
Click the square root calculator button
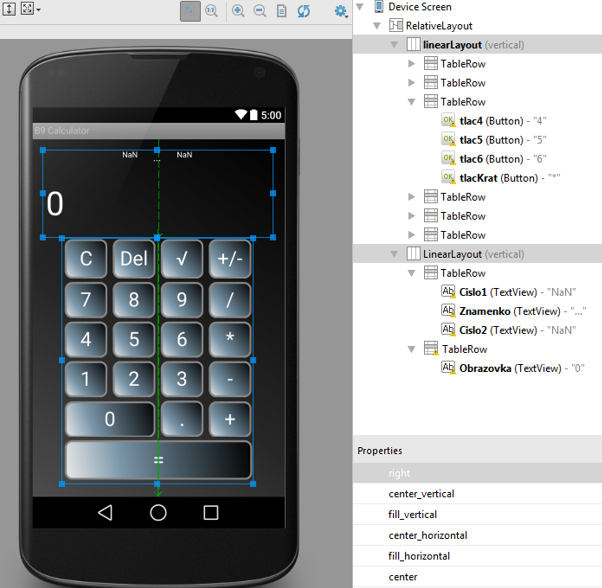182,259
